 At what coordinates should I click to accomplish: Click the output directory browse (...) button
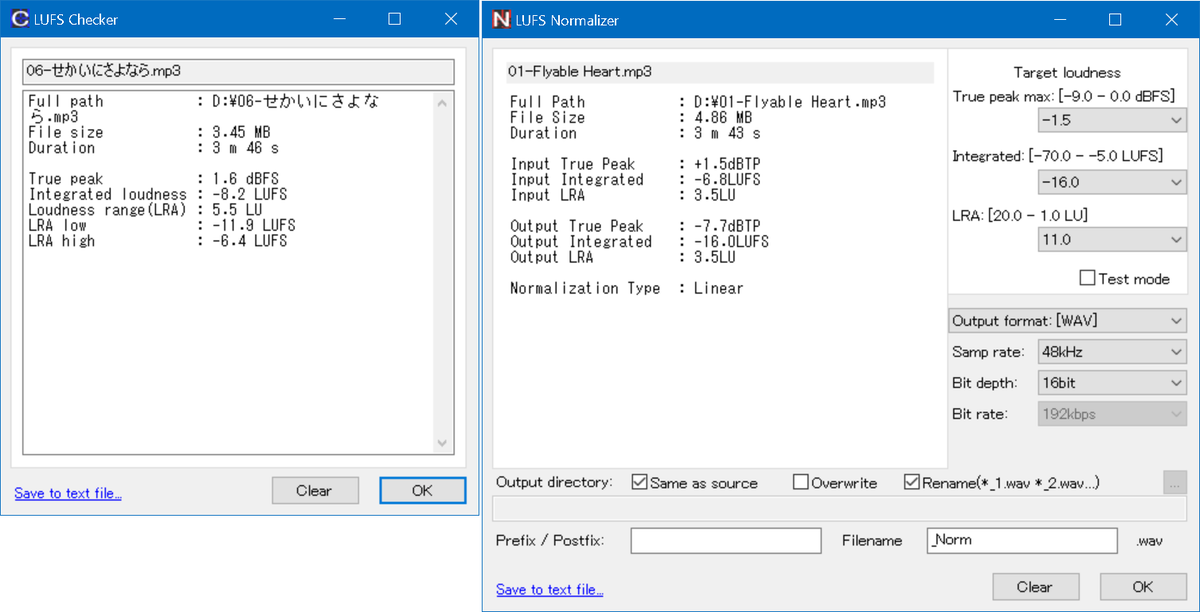pyautogui.click(x=1175, y=482)
